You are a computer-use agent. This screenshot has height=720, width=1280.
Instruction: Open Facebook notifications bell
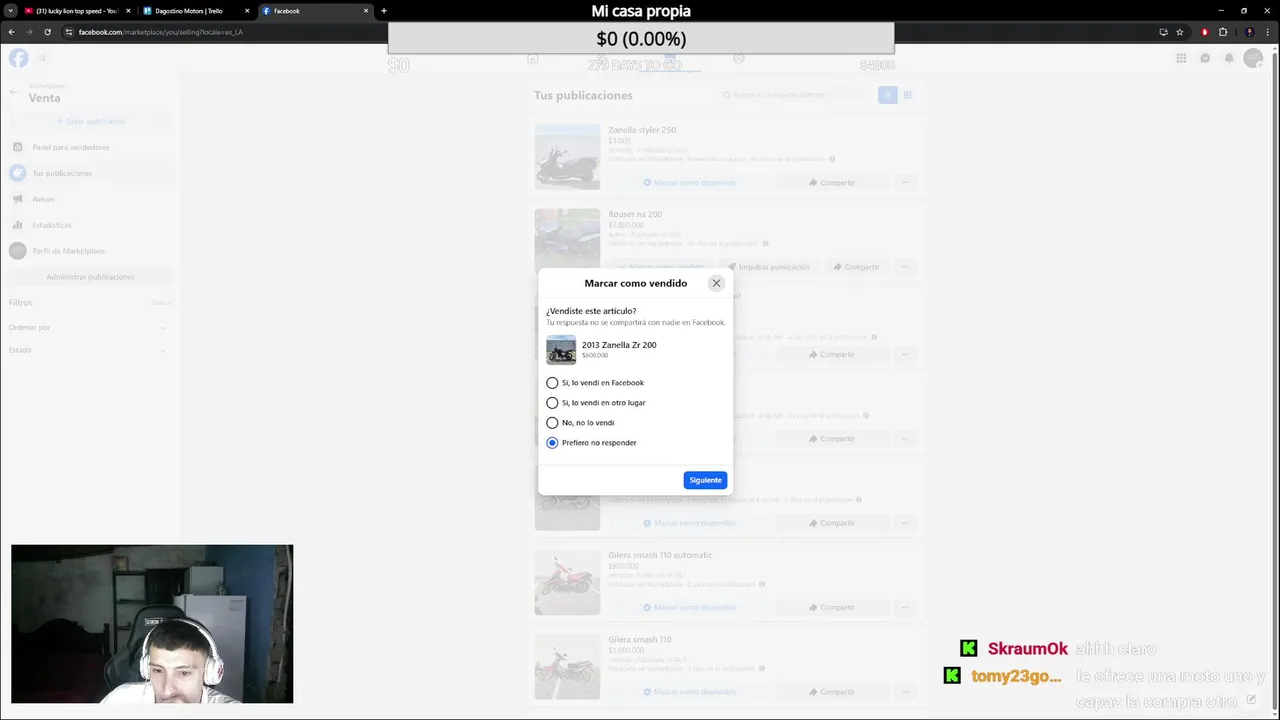pyautogui.click(x=1229, y=58)
